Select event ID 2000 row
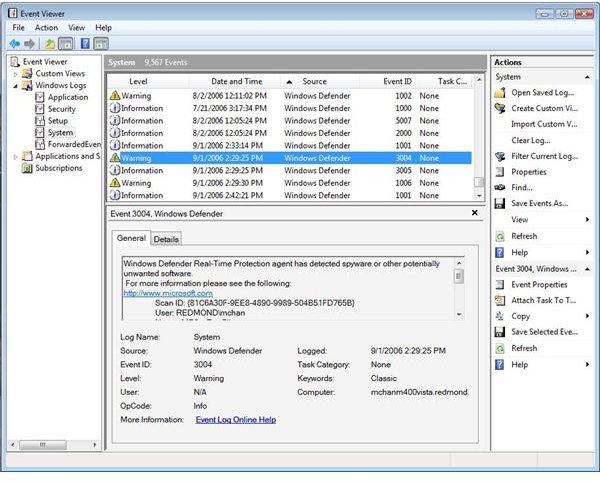Viewport: 600px width, 482px height. click(x=290, y=133)
